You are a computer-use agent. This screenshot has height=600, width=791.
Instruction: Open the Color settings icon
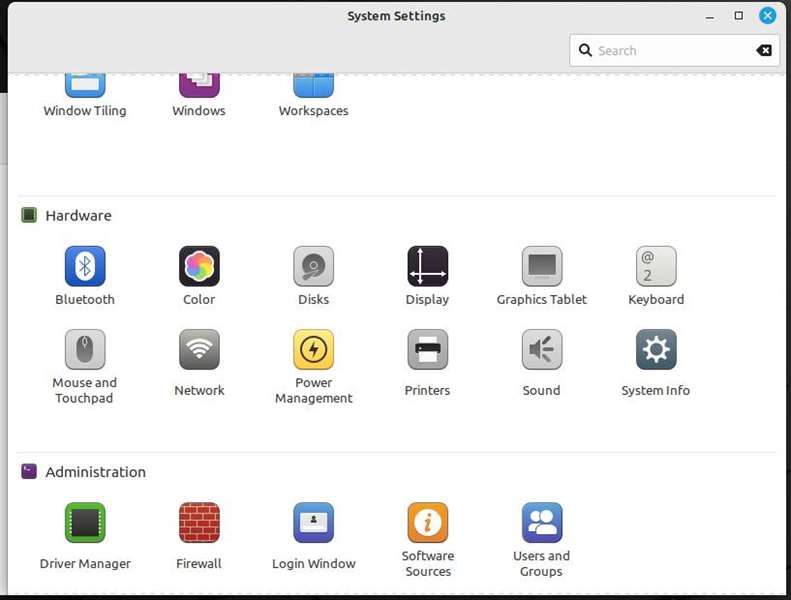coord(199,266)
